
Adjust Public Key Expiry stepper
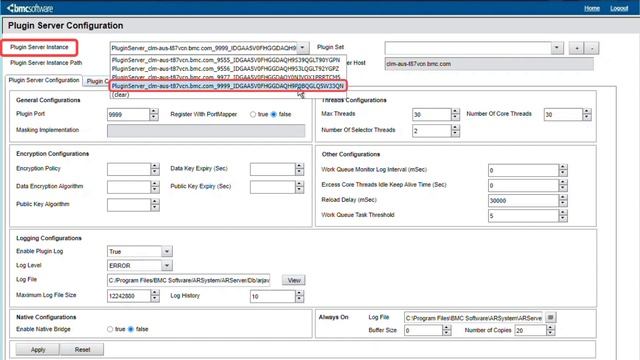(x=300, y=187)
